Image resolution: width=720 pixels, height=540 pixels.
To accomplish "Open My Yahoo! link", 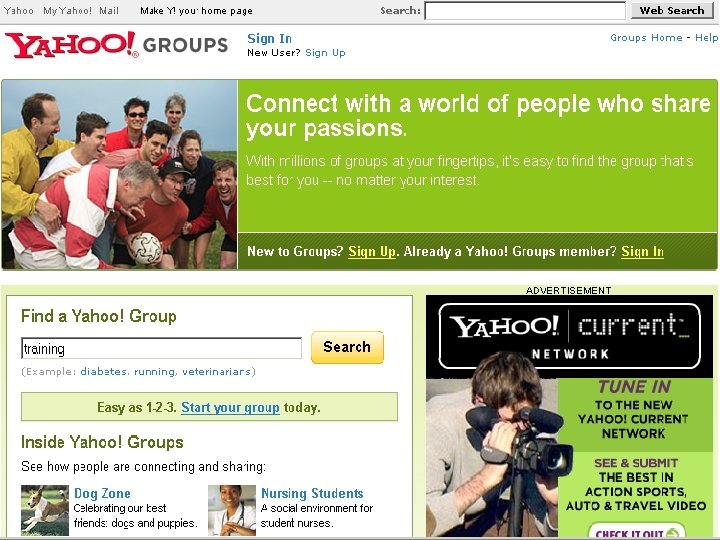I will 67,11.
